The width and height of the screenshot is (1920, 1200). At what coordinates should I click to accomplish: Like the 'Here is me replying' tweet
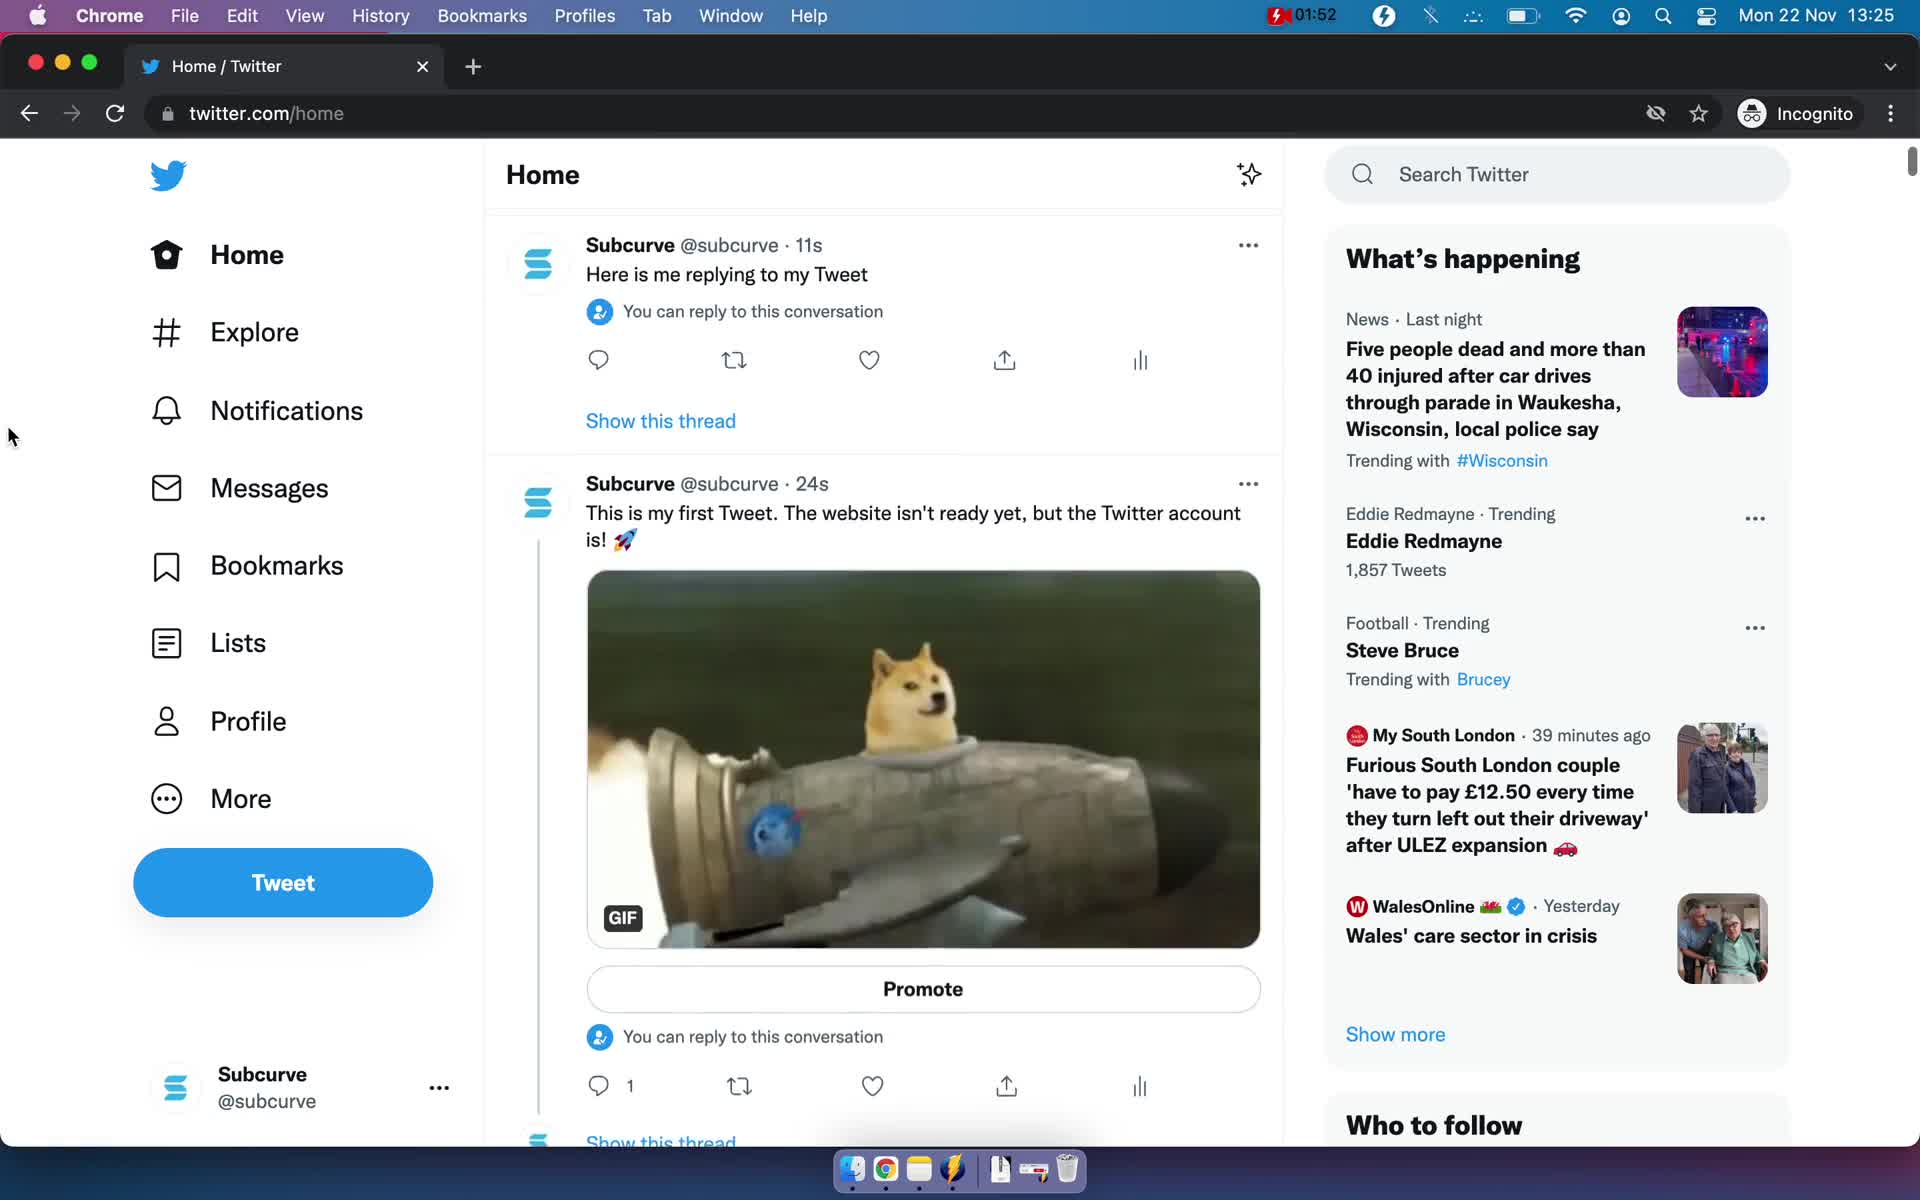[x=869, y=360]
